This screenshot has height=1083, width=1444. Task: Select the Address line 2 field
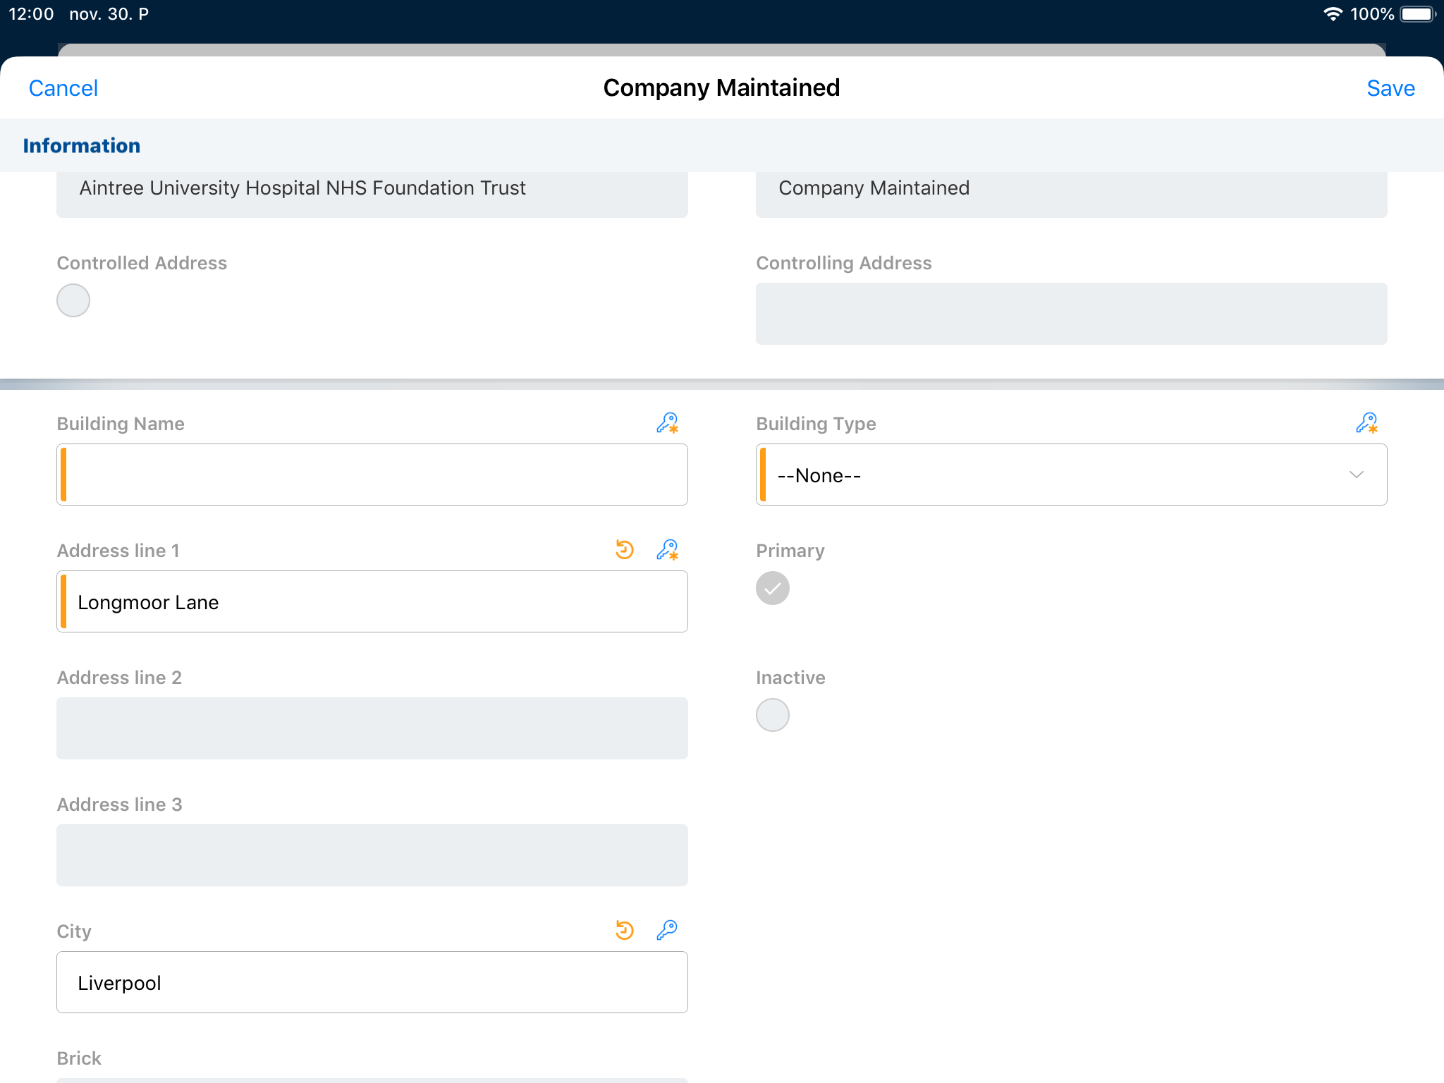tap(372, 728)
